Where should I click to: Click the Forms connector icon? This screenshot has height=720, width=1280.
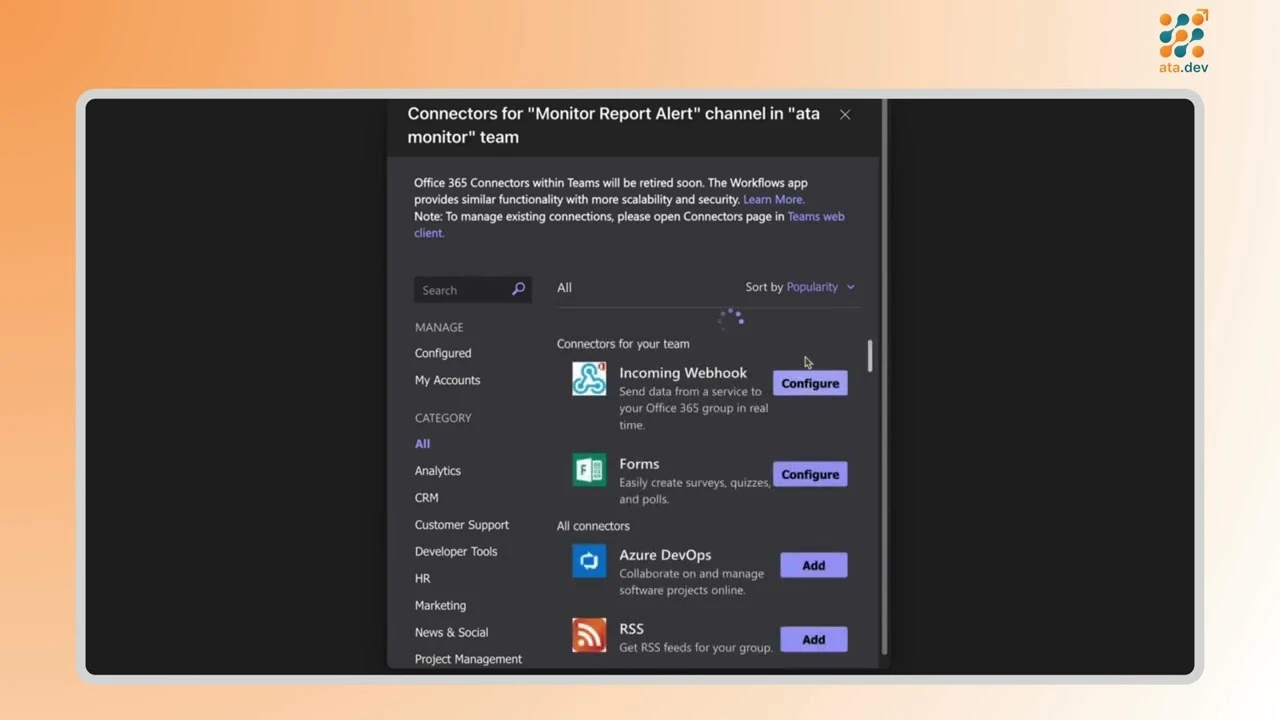pyautogui.click(x=588, y=470)
